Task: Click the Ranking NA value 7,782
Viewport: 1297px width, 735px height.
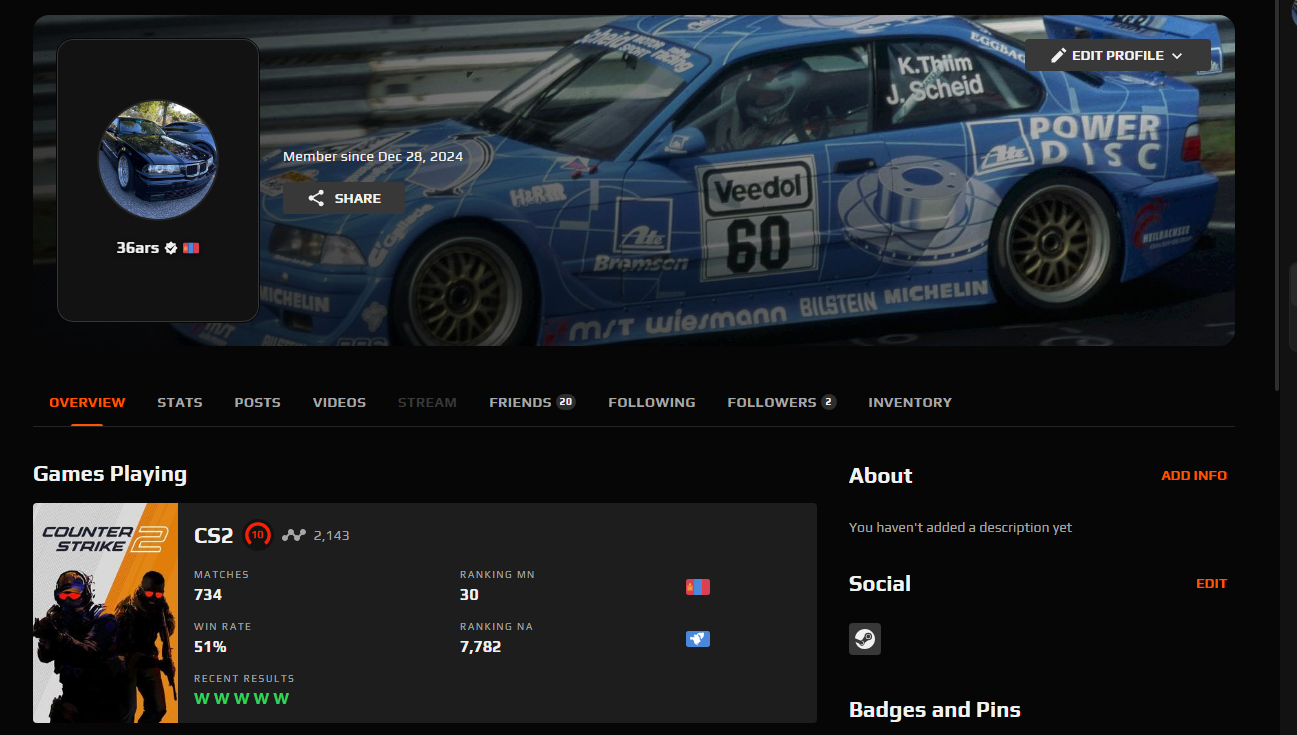Action: [480, 647]
